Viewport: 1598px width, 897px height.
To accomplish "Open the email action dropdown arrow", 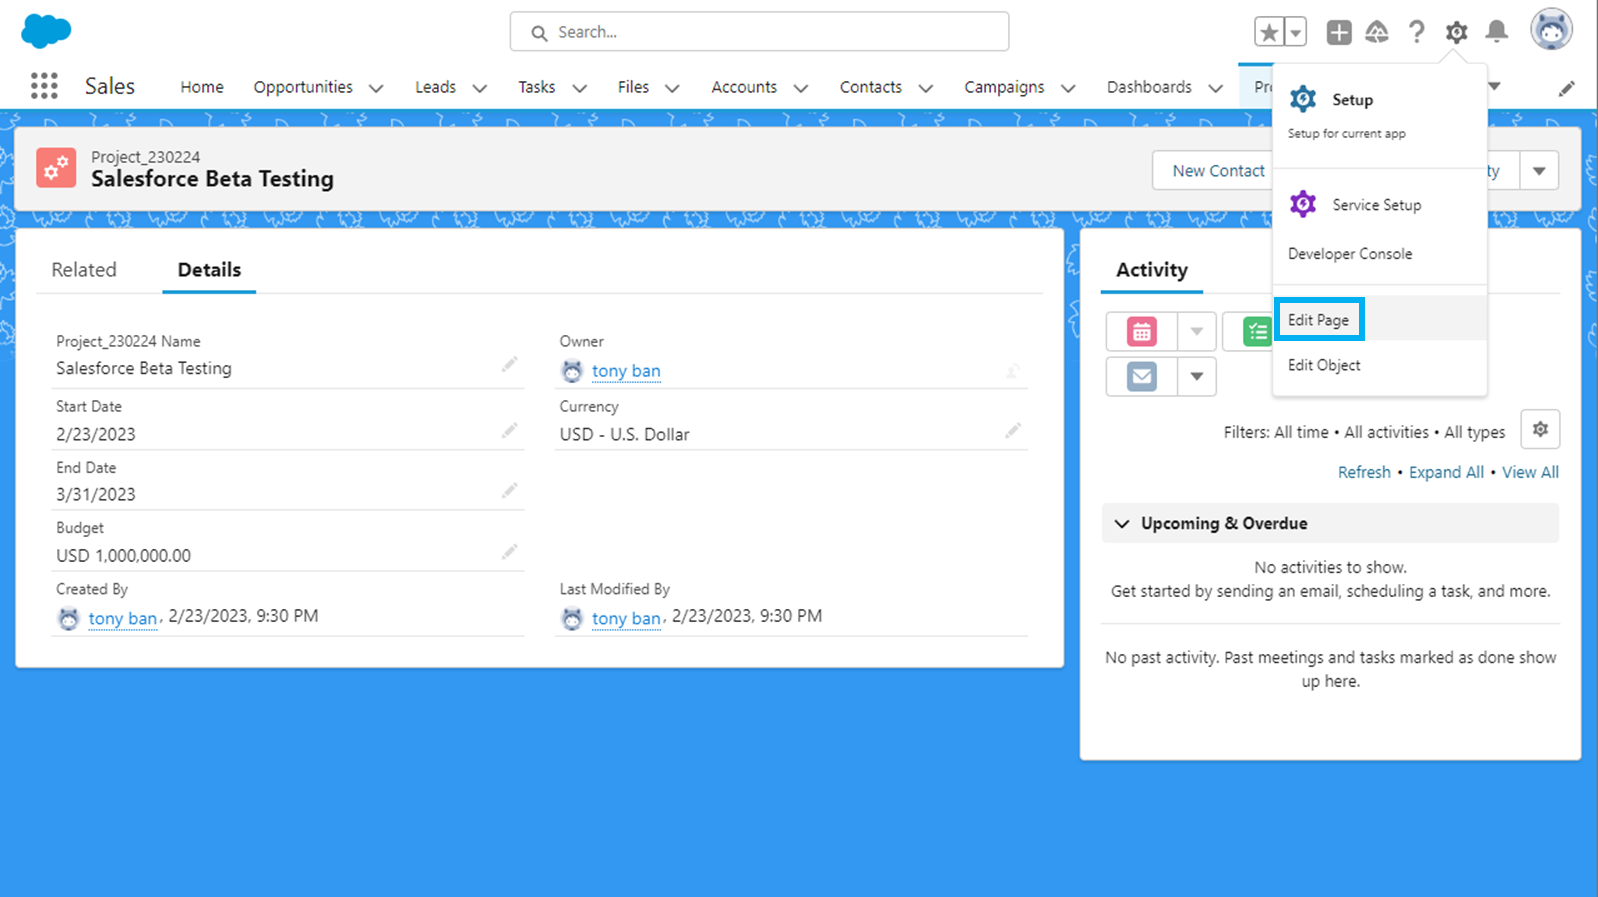I will point(1196,376).
